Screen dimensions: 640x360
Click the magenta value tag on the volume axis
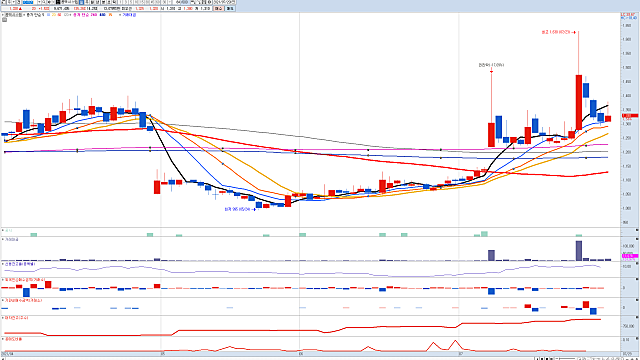pos(630,256)
